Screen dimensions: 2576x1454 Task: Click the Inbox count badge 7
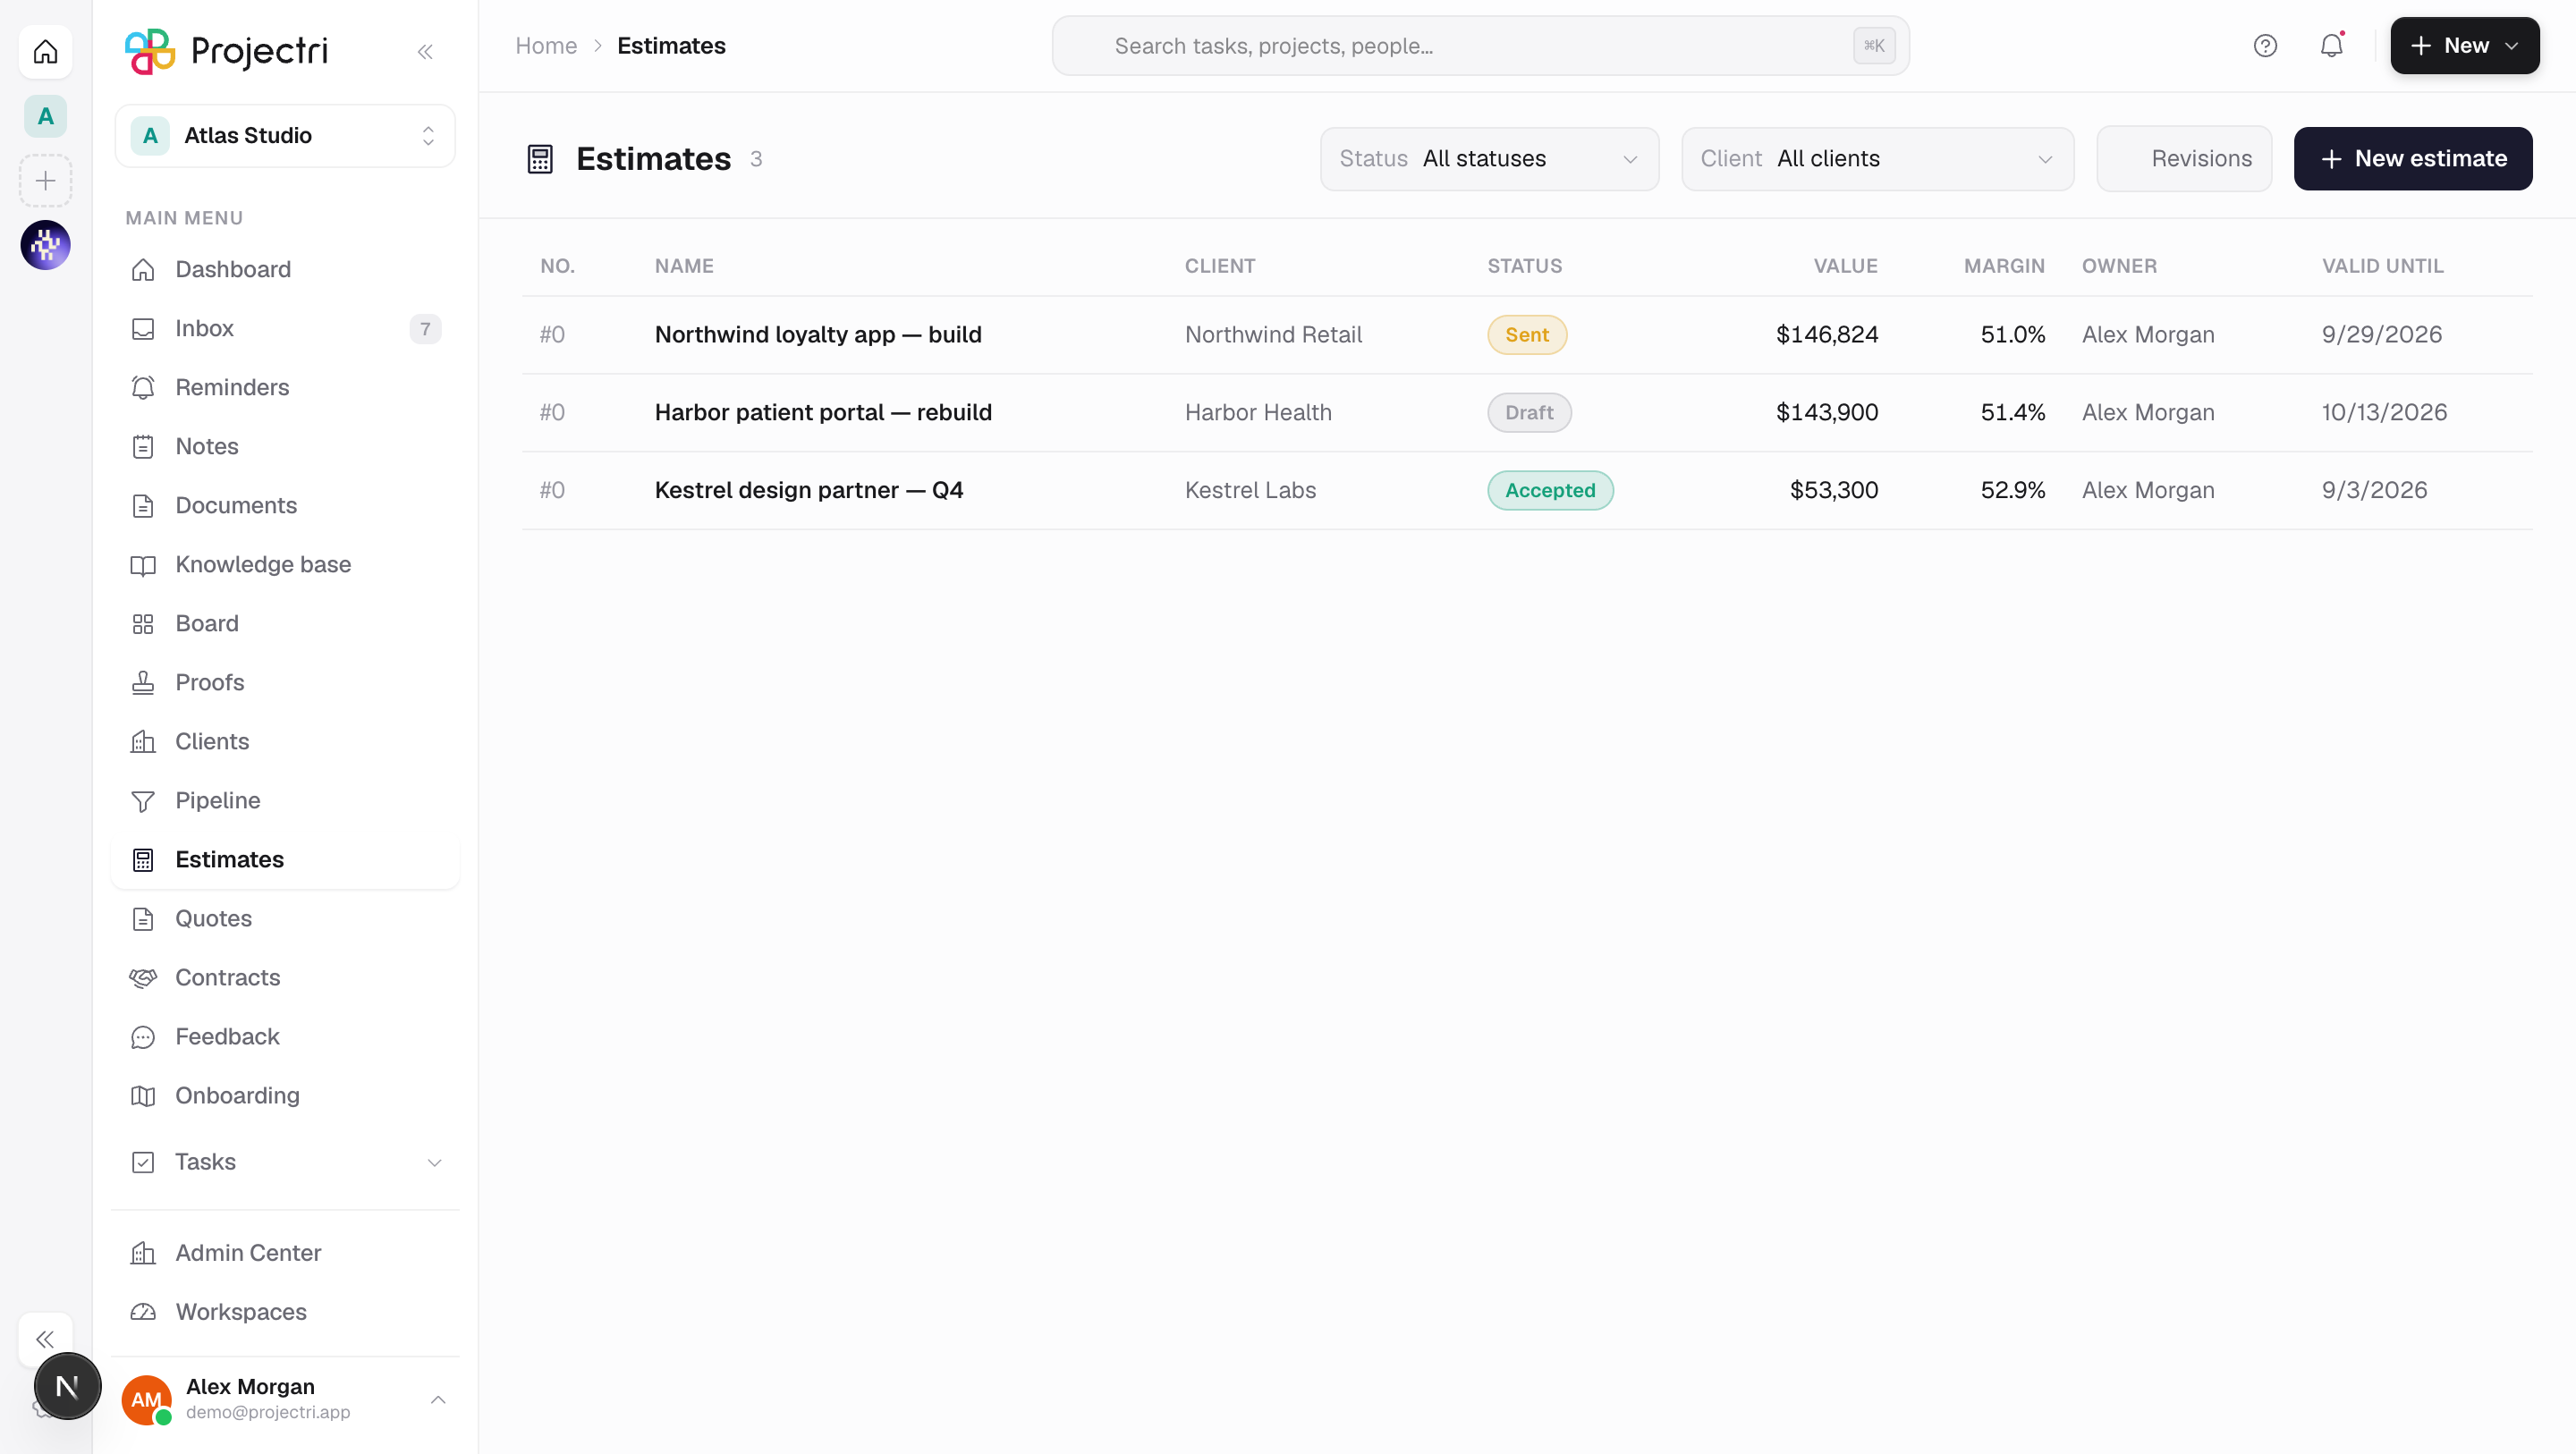tap(425, 329)
